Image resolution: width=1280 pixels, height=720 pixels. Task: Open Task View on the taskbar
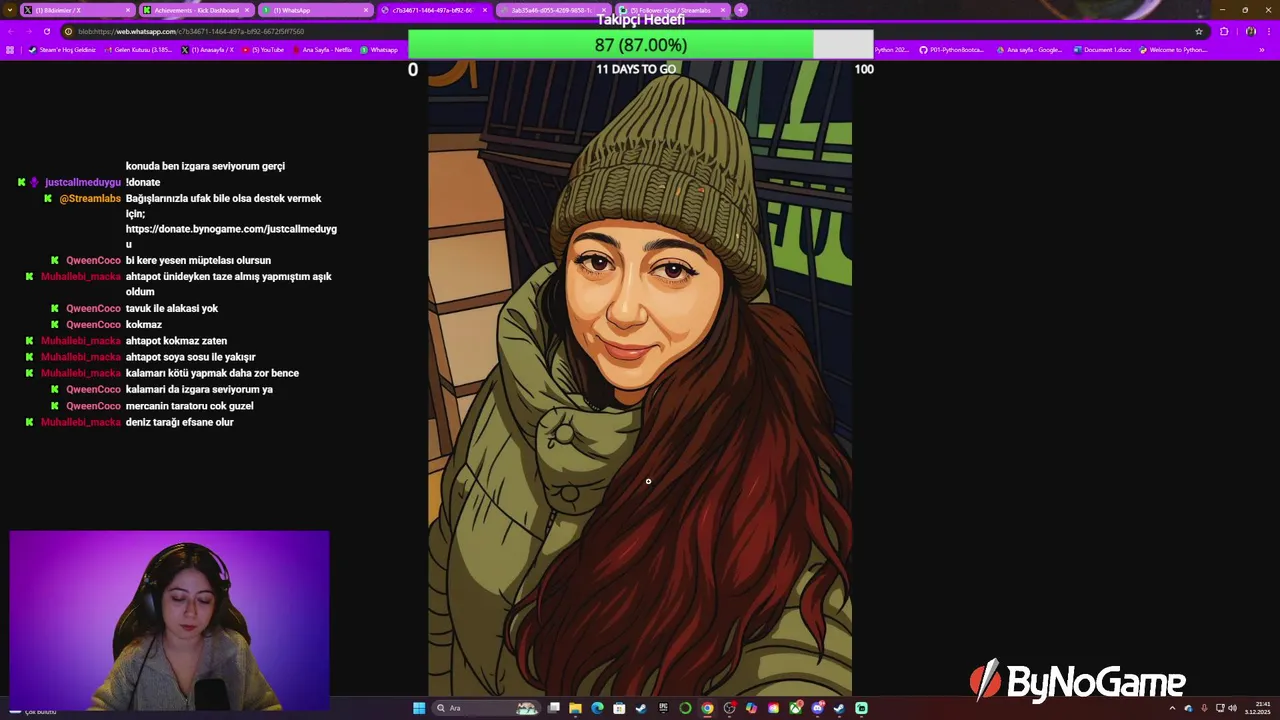tap(553, 708)
